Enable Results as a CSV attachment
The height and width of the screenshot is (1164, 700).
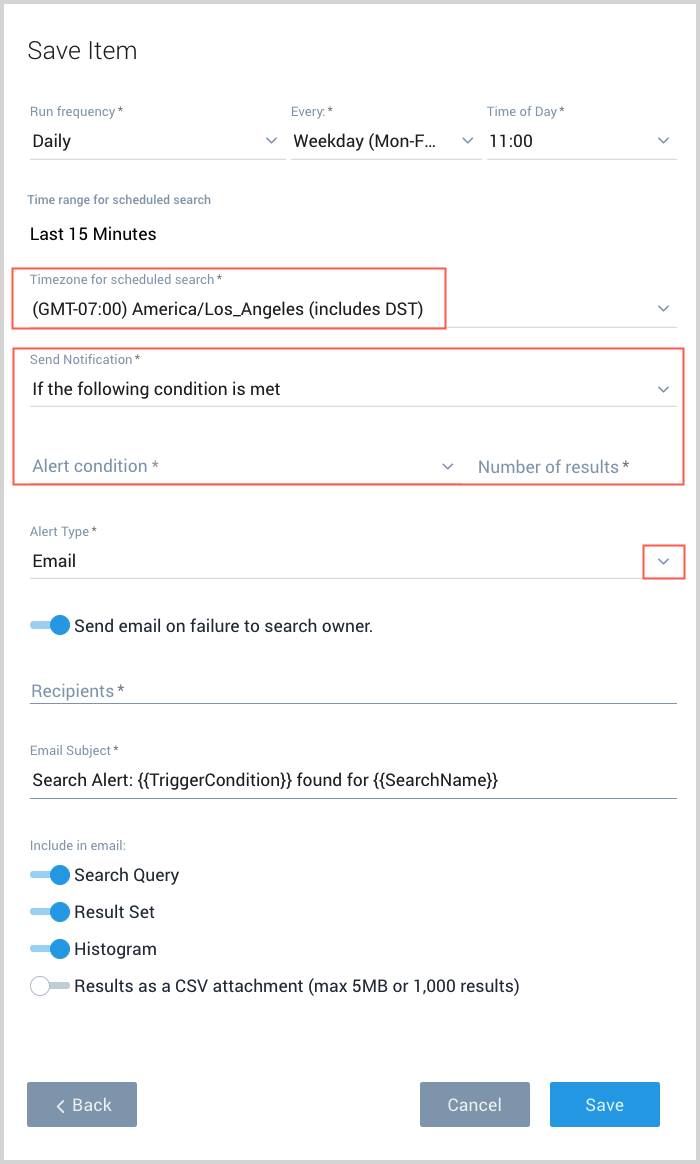tap(50, 986)
